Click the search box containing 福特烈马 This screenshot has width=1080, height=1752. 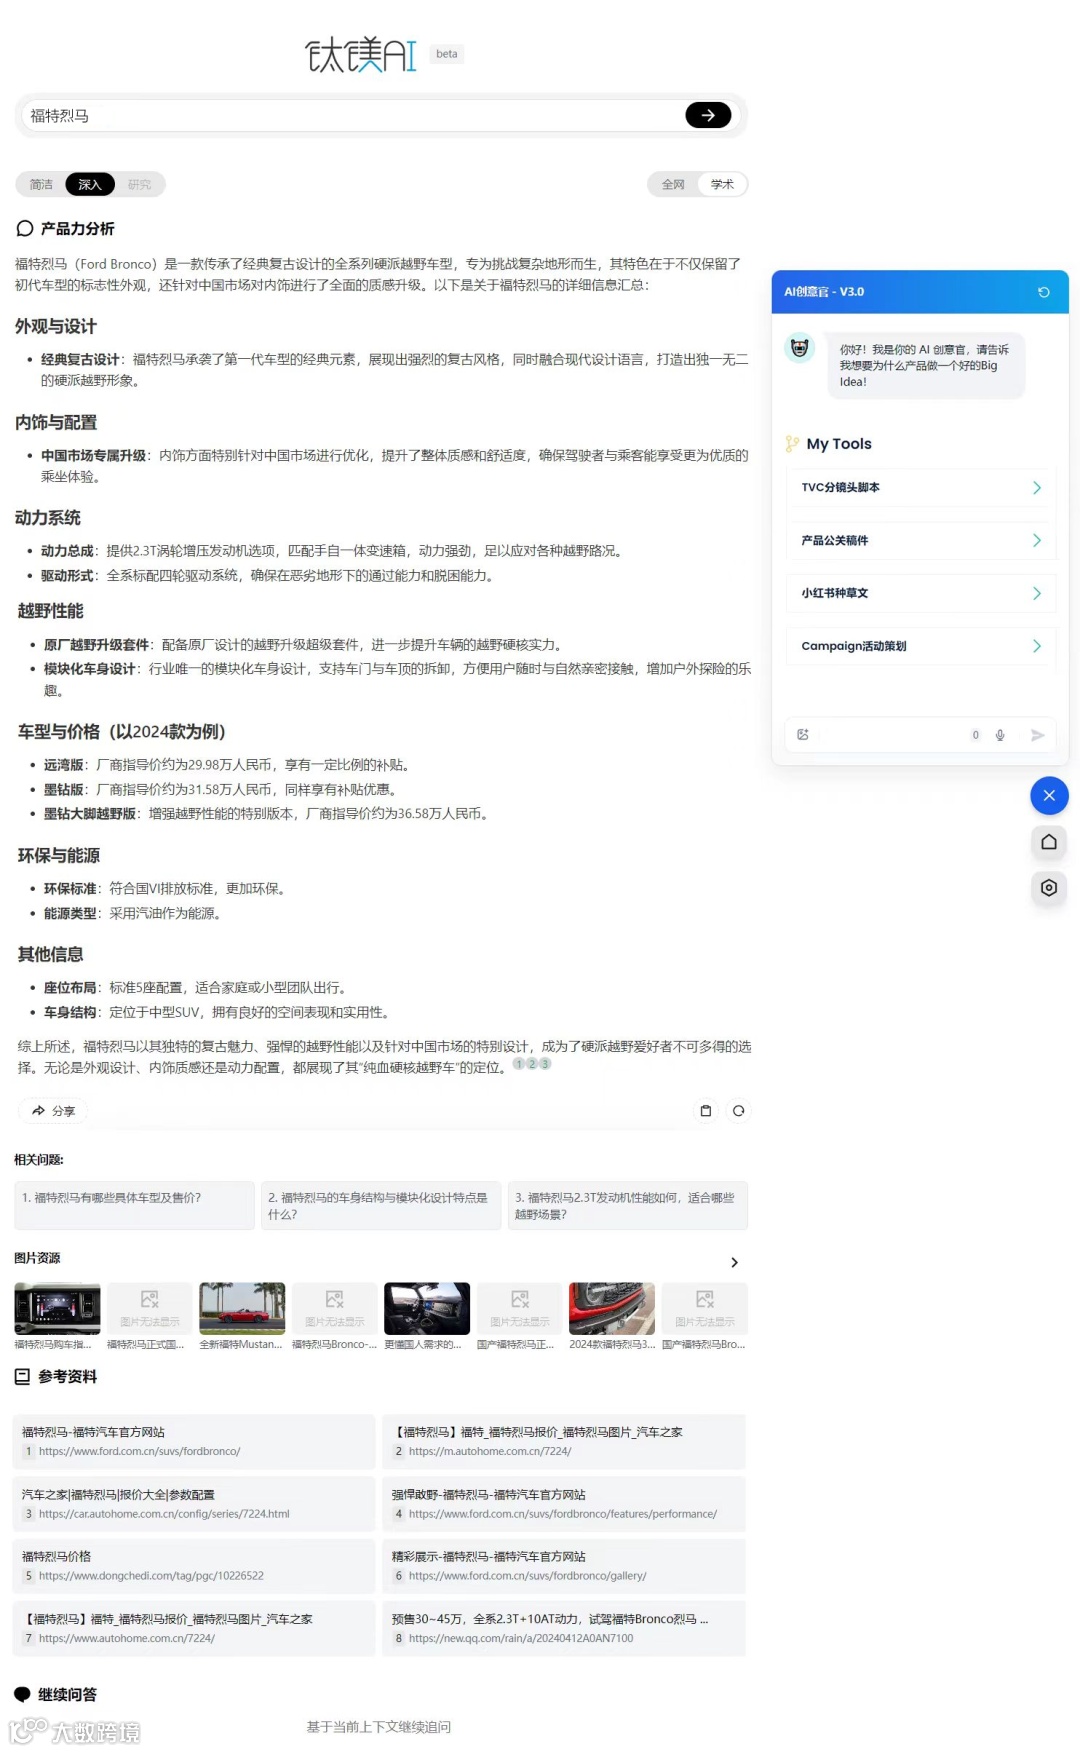point(355,116)
